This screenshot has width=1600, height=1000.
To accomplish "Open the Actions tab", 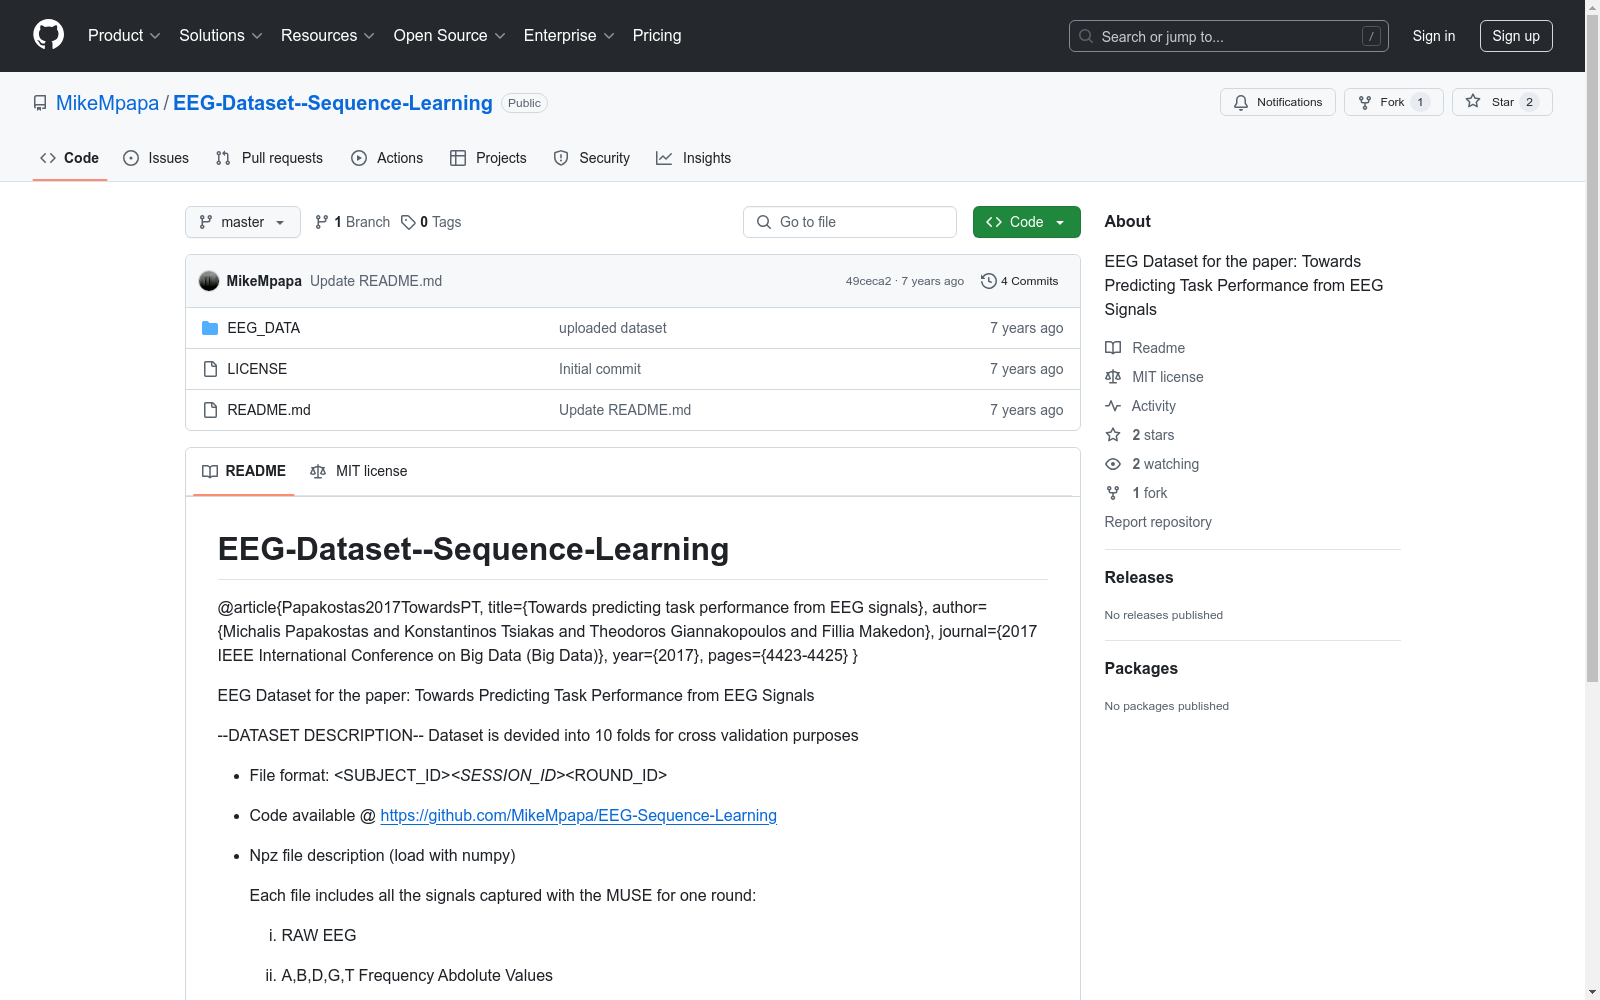I will click(x=387, y=158).
